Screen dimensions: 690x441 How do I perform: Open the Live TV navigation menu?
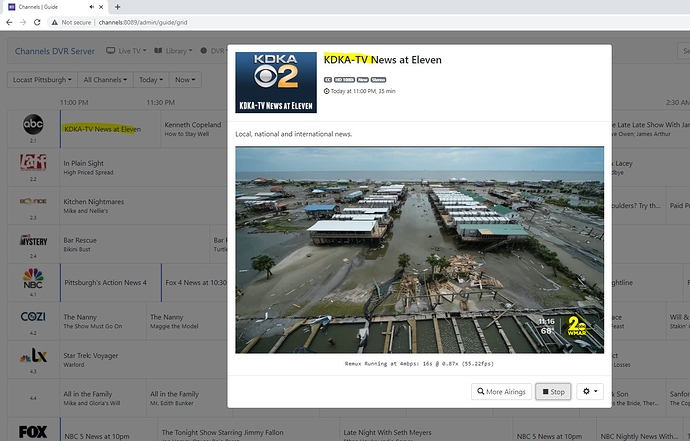pyautogui.click(x=128, y=50)
